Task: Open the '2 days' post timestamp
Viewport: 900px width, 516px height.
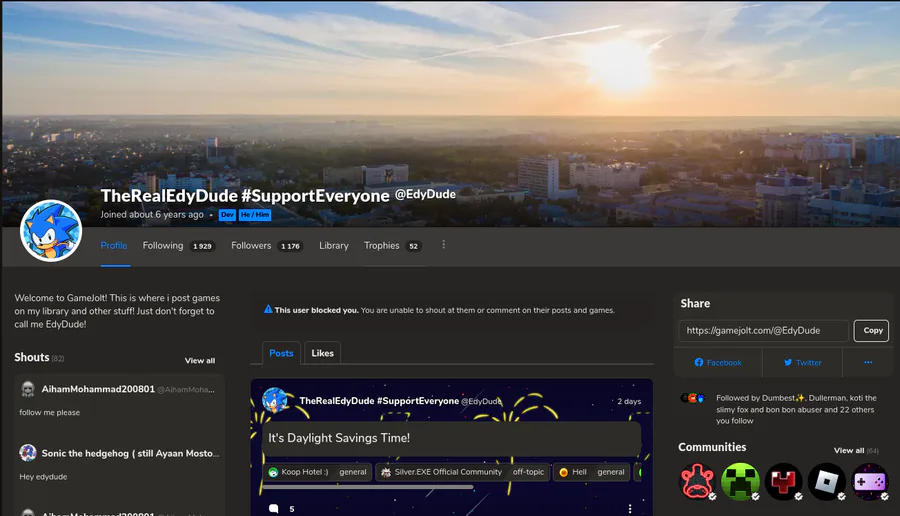Action: coord(629,401)
